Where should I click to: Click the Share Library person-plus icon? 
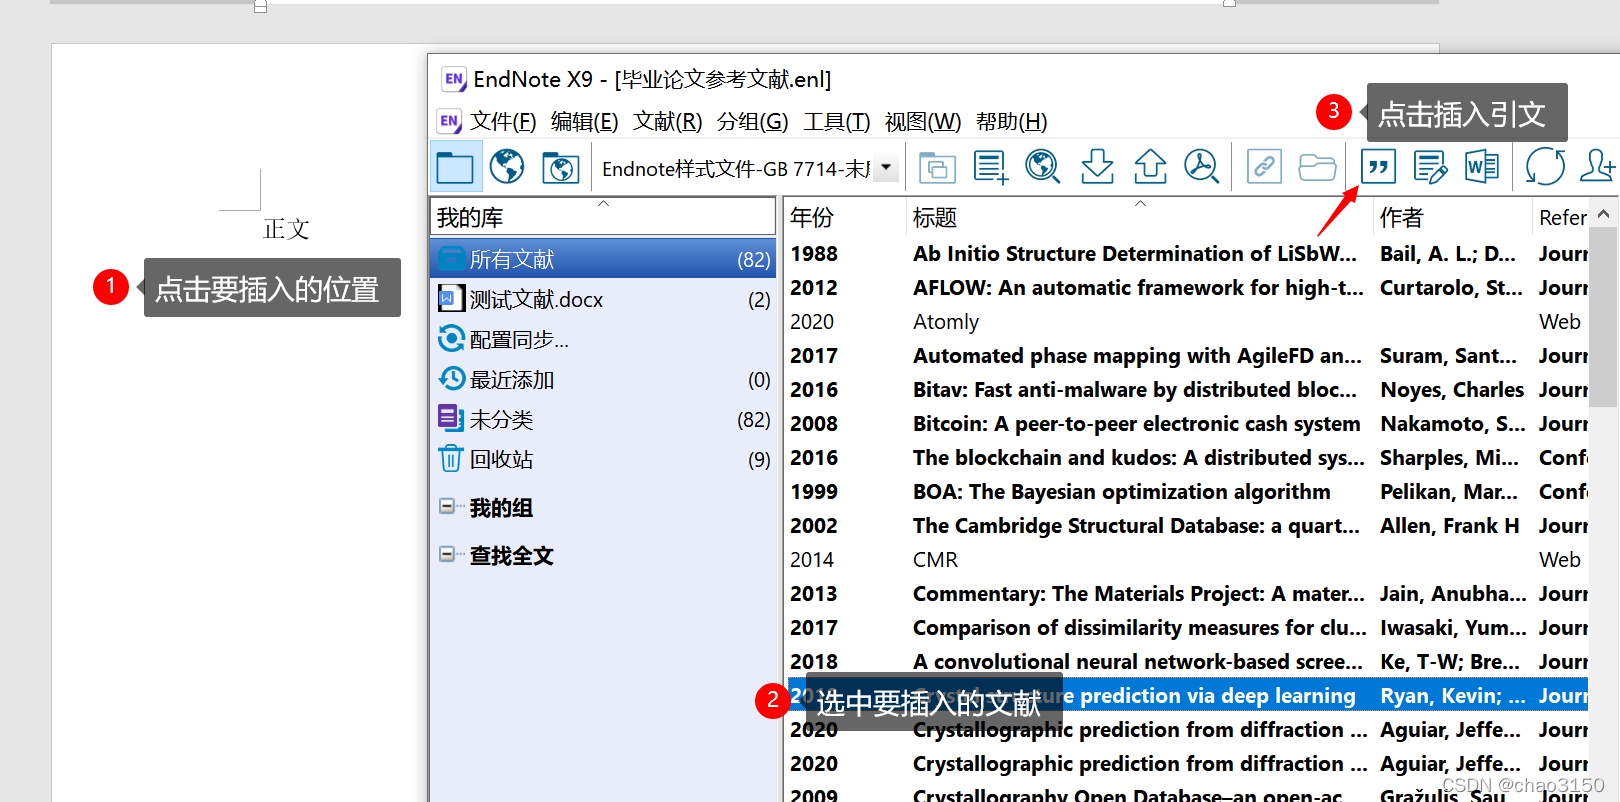(1597, 167)
